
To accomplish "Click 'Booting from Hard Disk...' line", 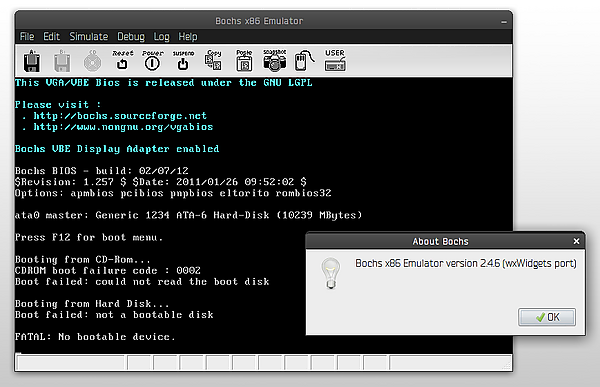I will [92, 304].
